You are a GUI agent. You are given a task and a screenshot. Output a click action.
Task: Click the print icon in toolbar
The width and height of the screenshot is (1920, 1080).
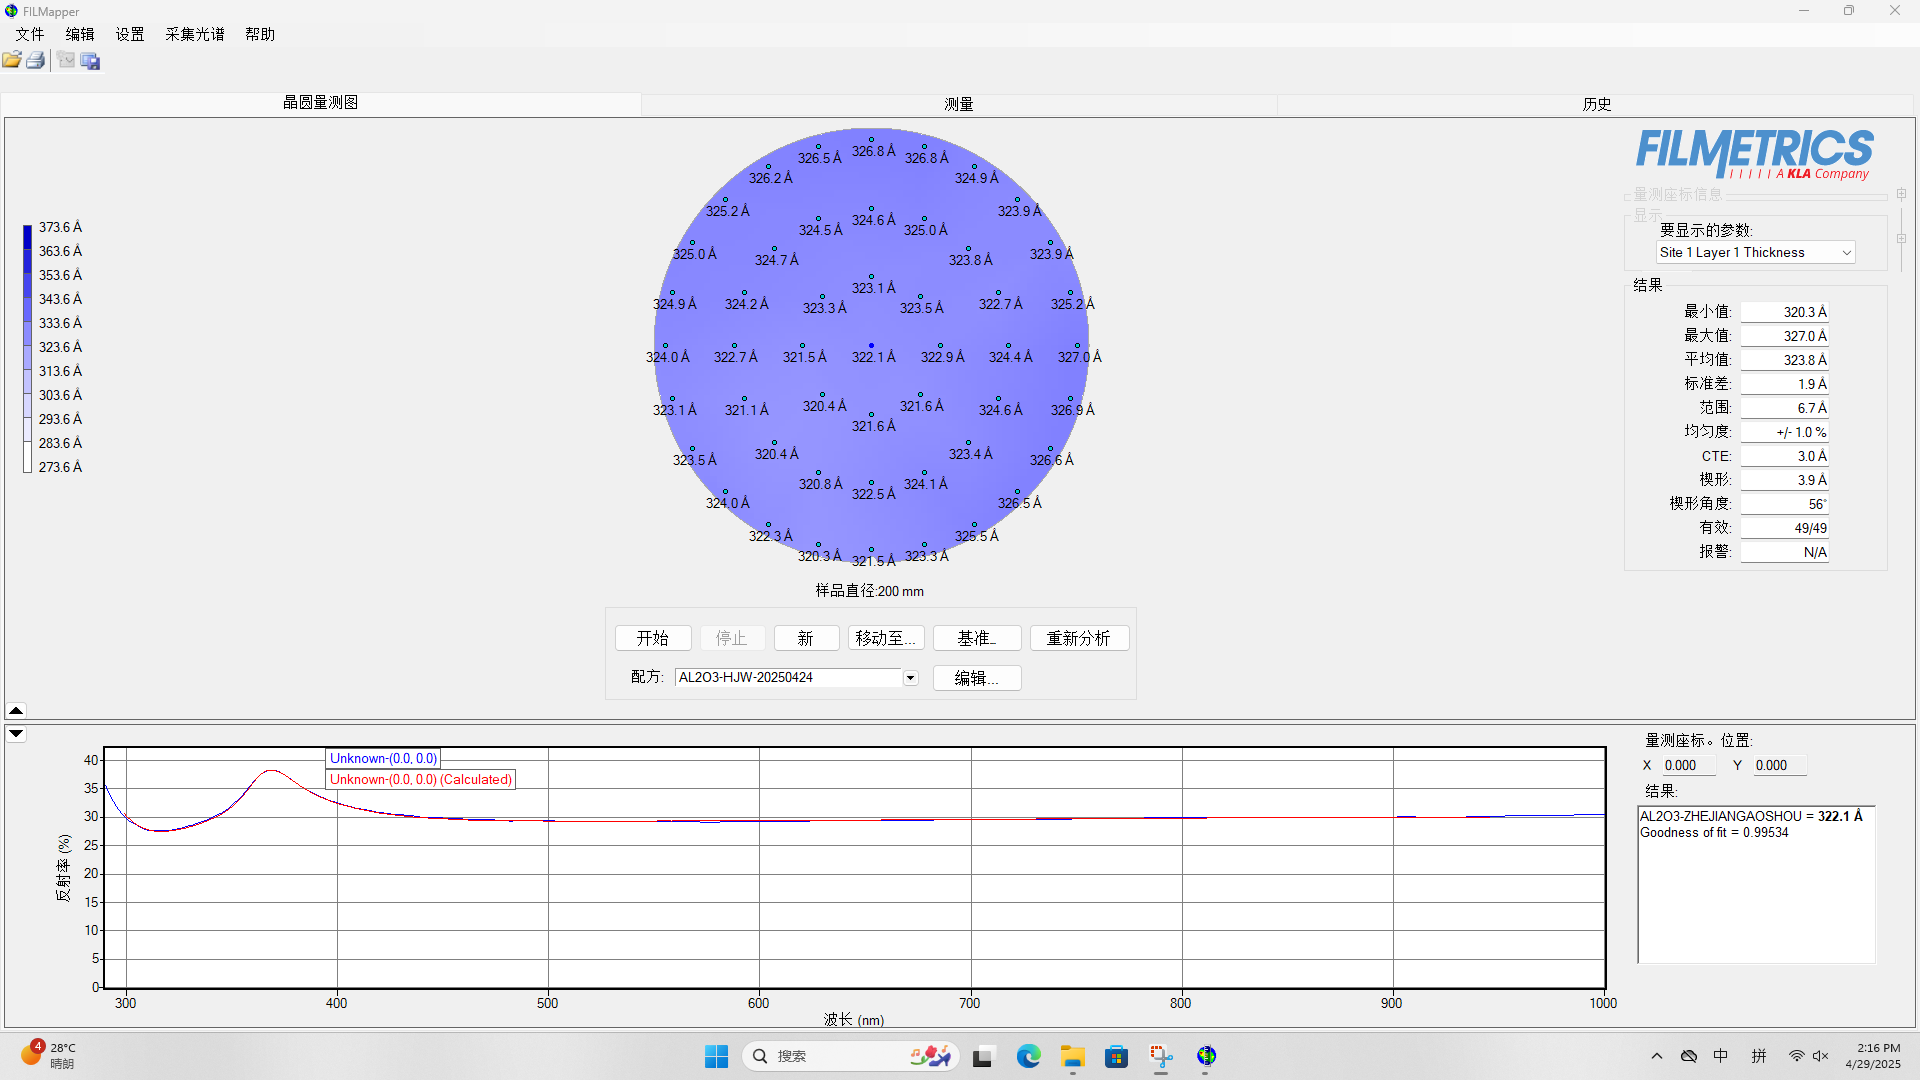tap(36, 61)
